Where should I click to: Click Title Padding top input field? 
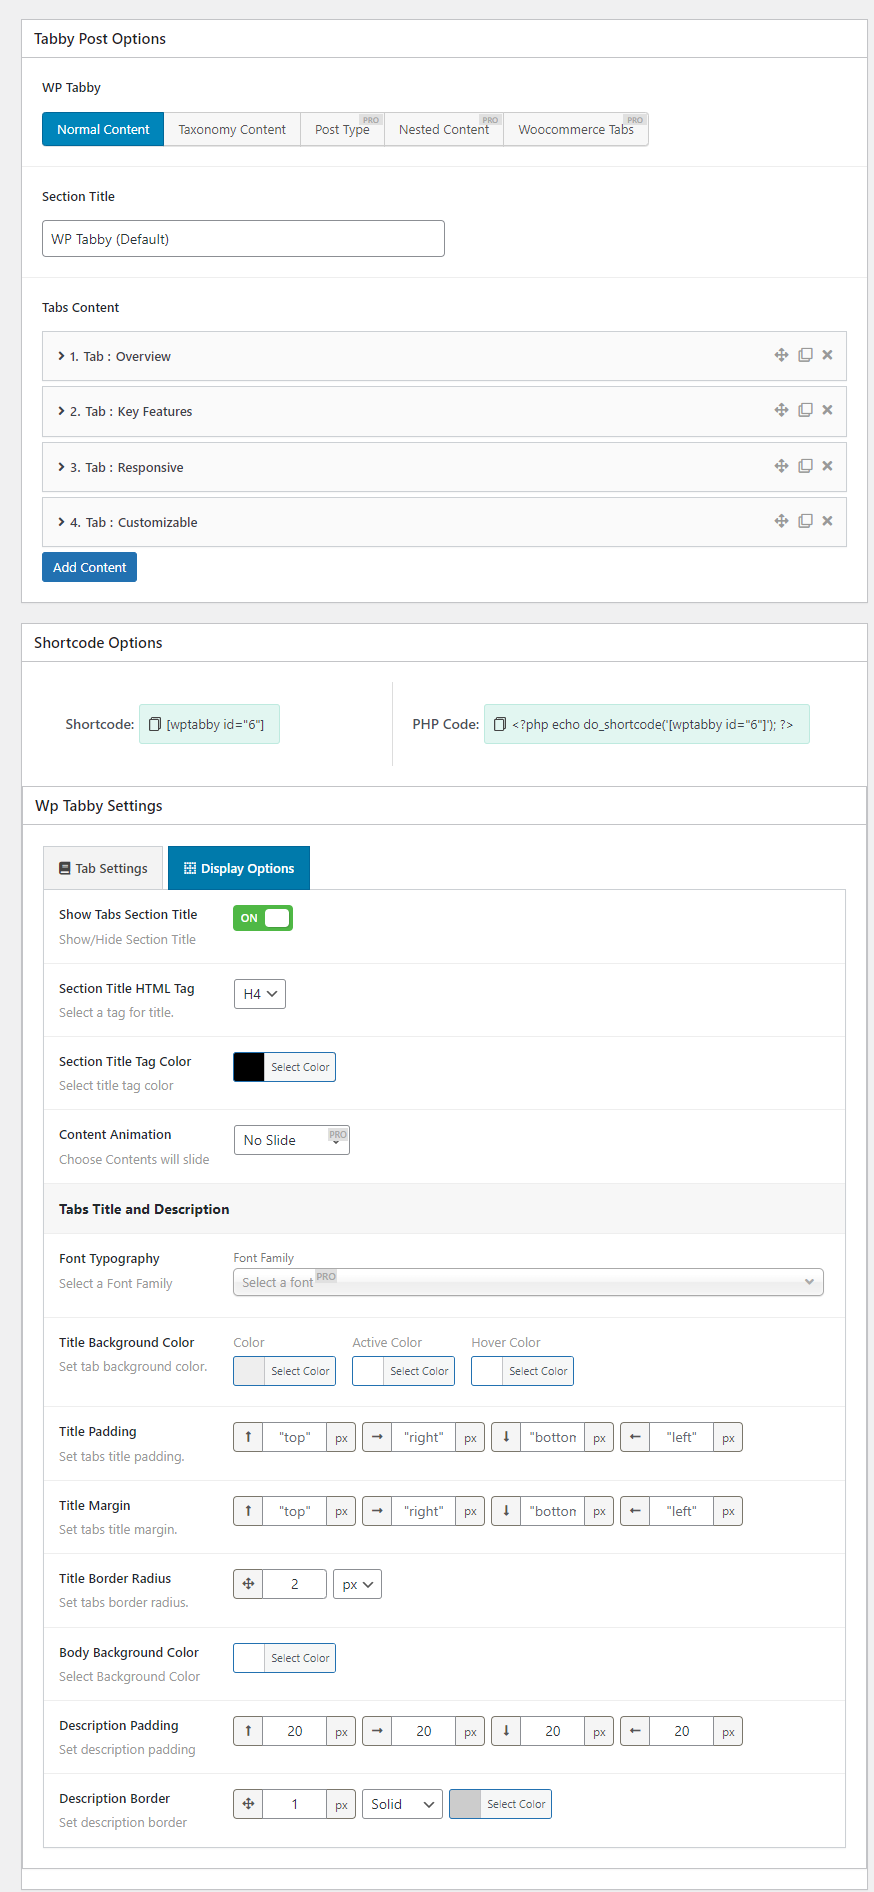tap(295, 1437)
